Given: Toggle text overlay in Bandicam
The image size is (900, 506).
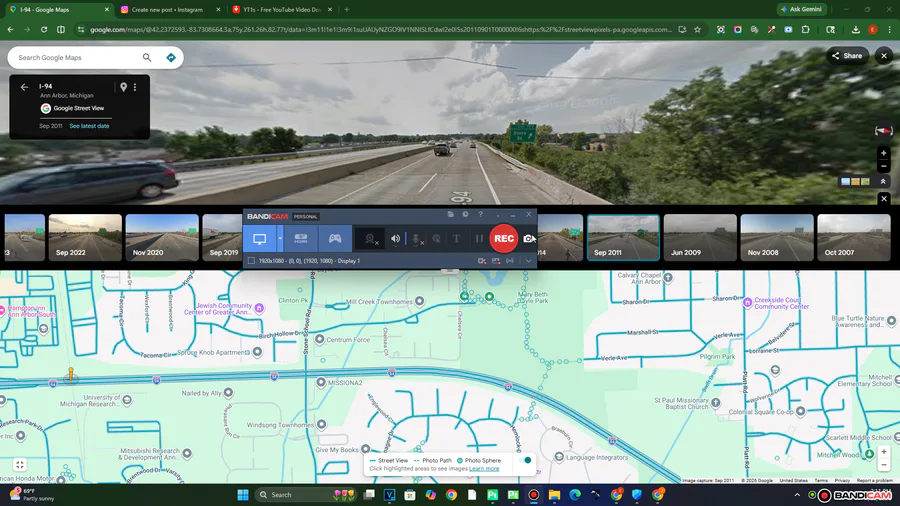Looking at the screenshot, I should (456, 239).
